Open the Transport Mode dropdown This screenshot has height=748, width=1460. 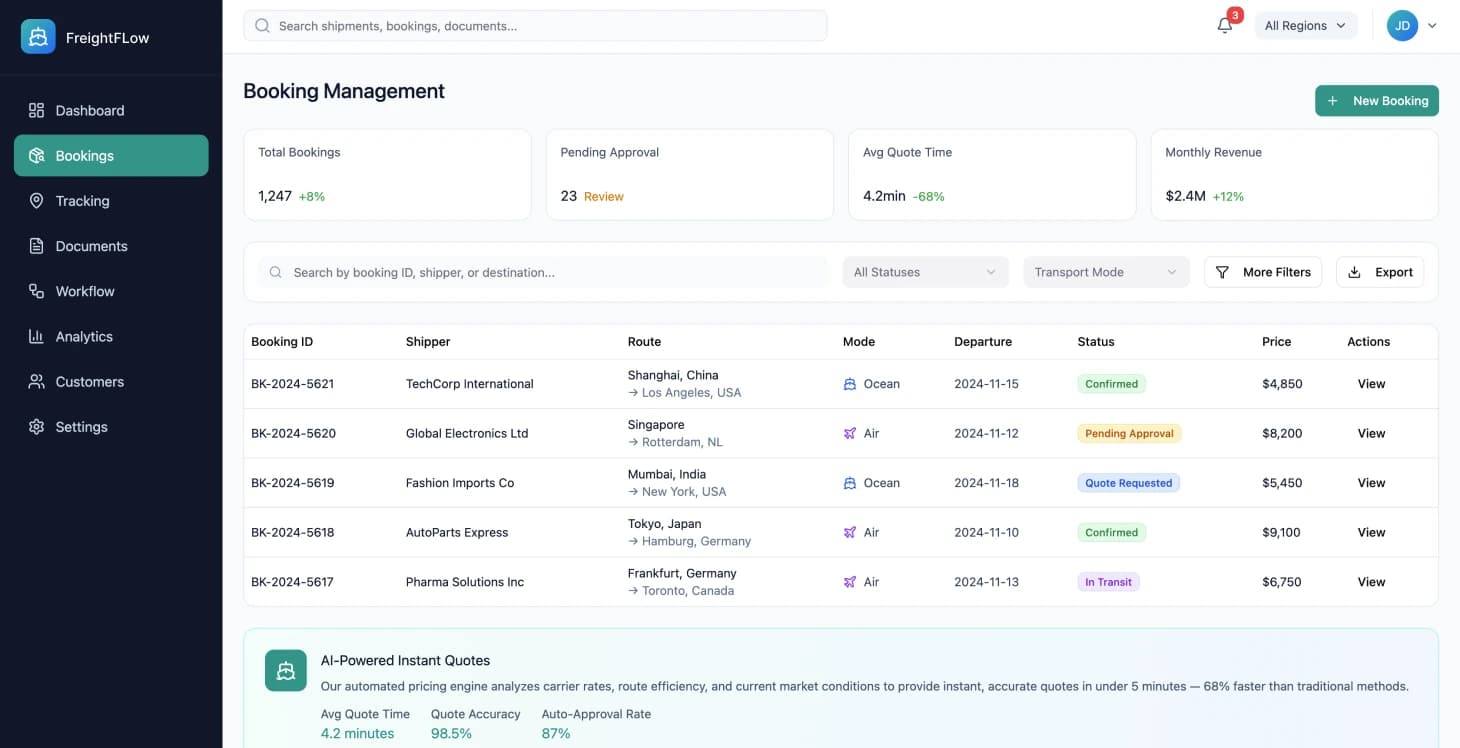[x=1105, y=272]
